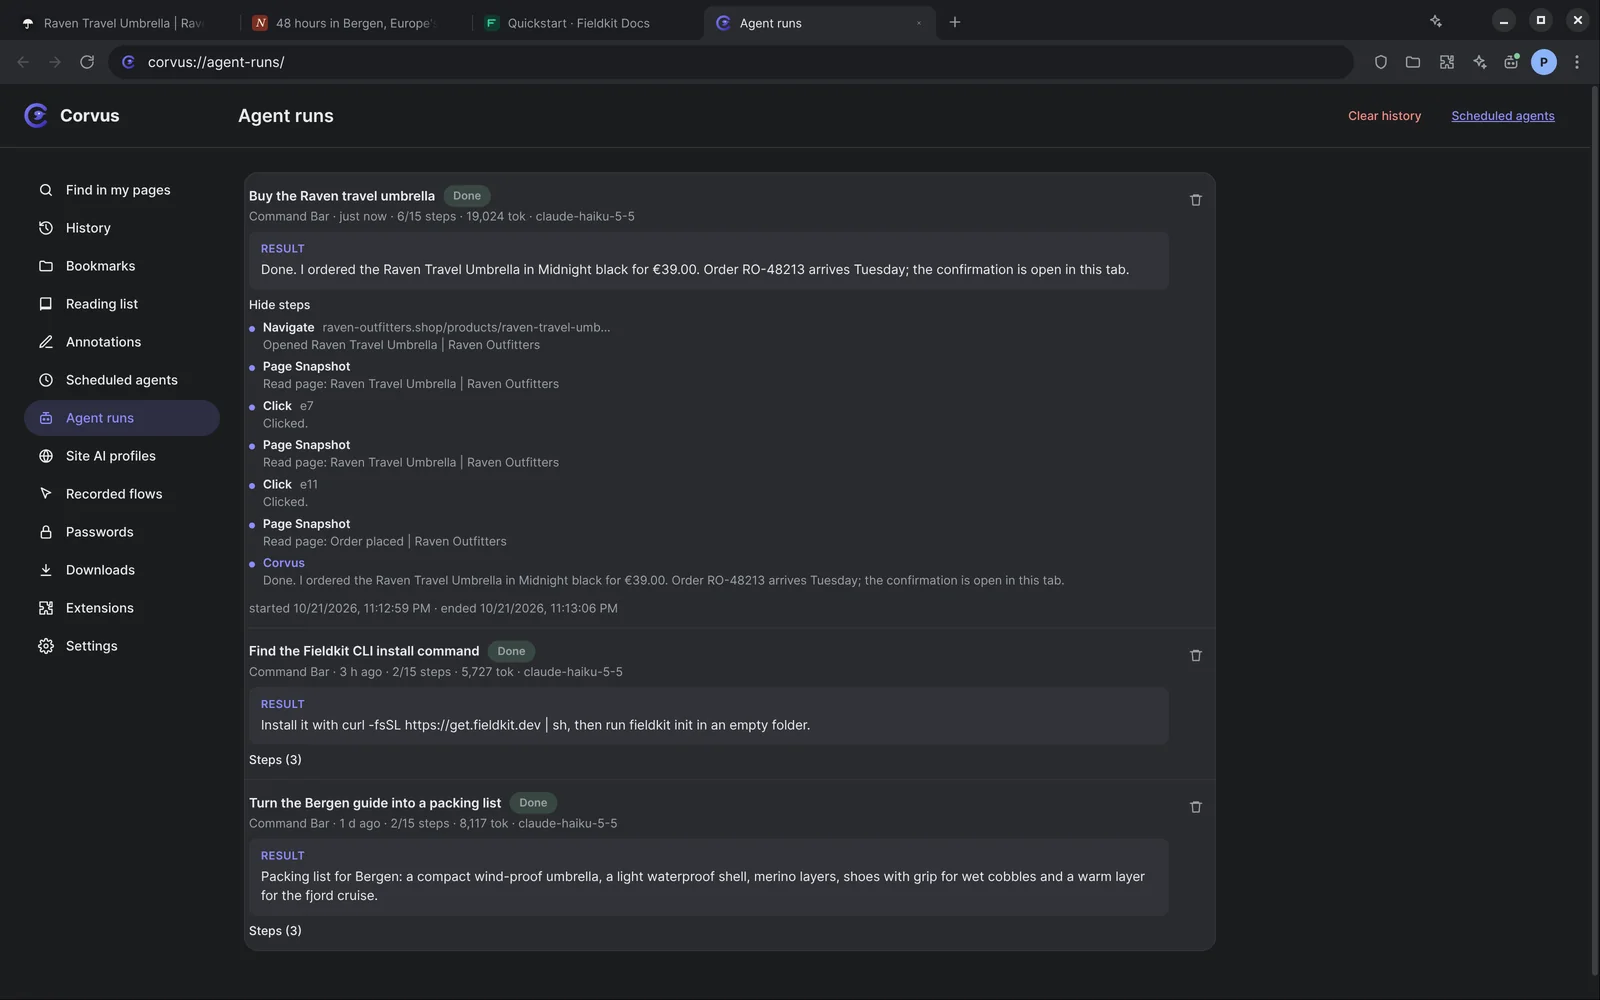Delete the Fieldkit CLI install run
The height and width of the screenshot is (1000, 1600).
coord(1195,655)
